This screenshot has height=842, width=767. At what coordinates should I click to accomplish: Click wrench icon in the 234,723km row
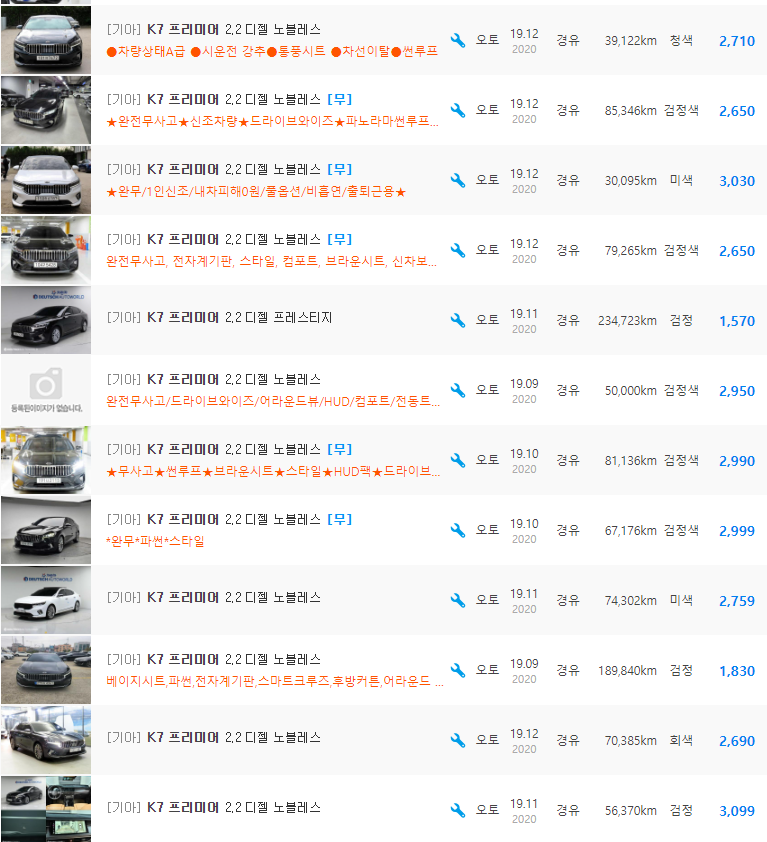(x=458, y=321)
